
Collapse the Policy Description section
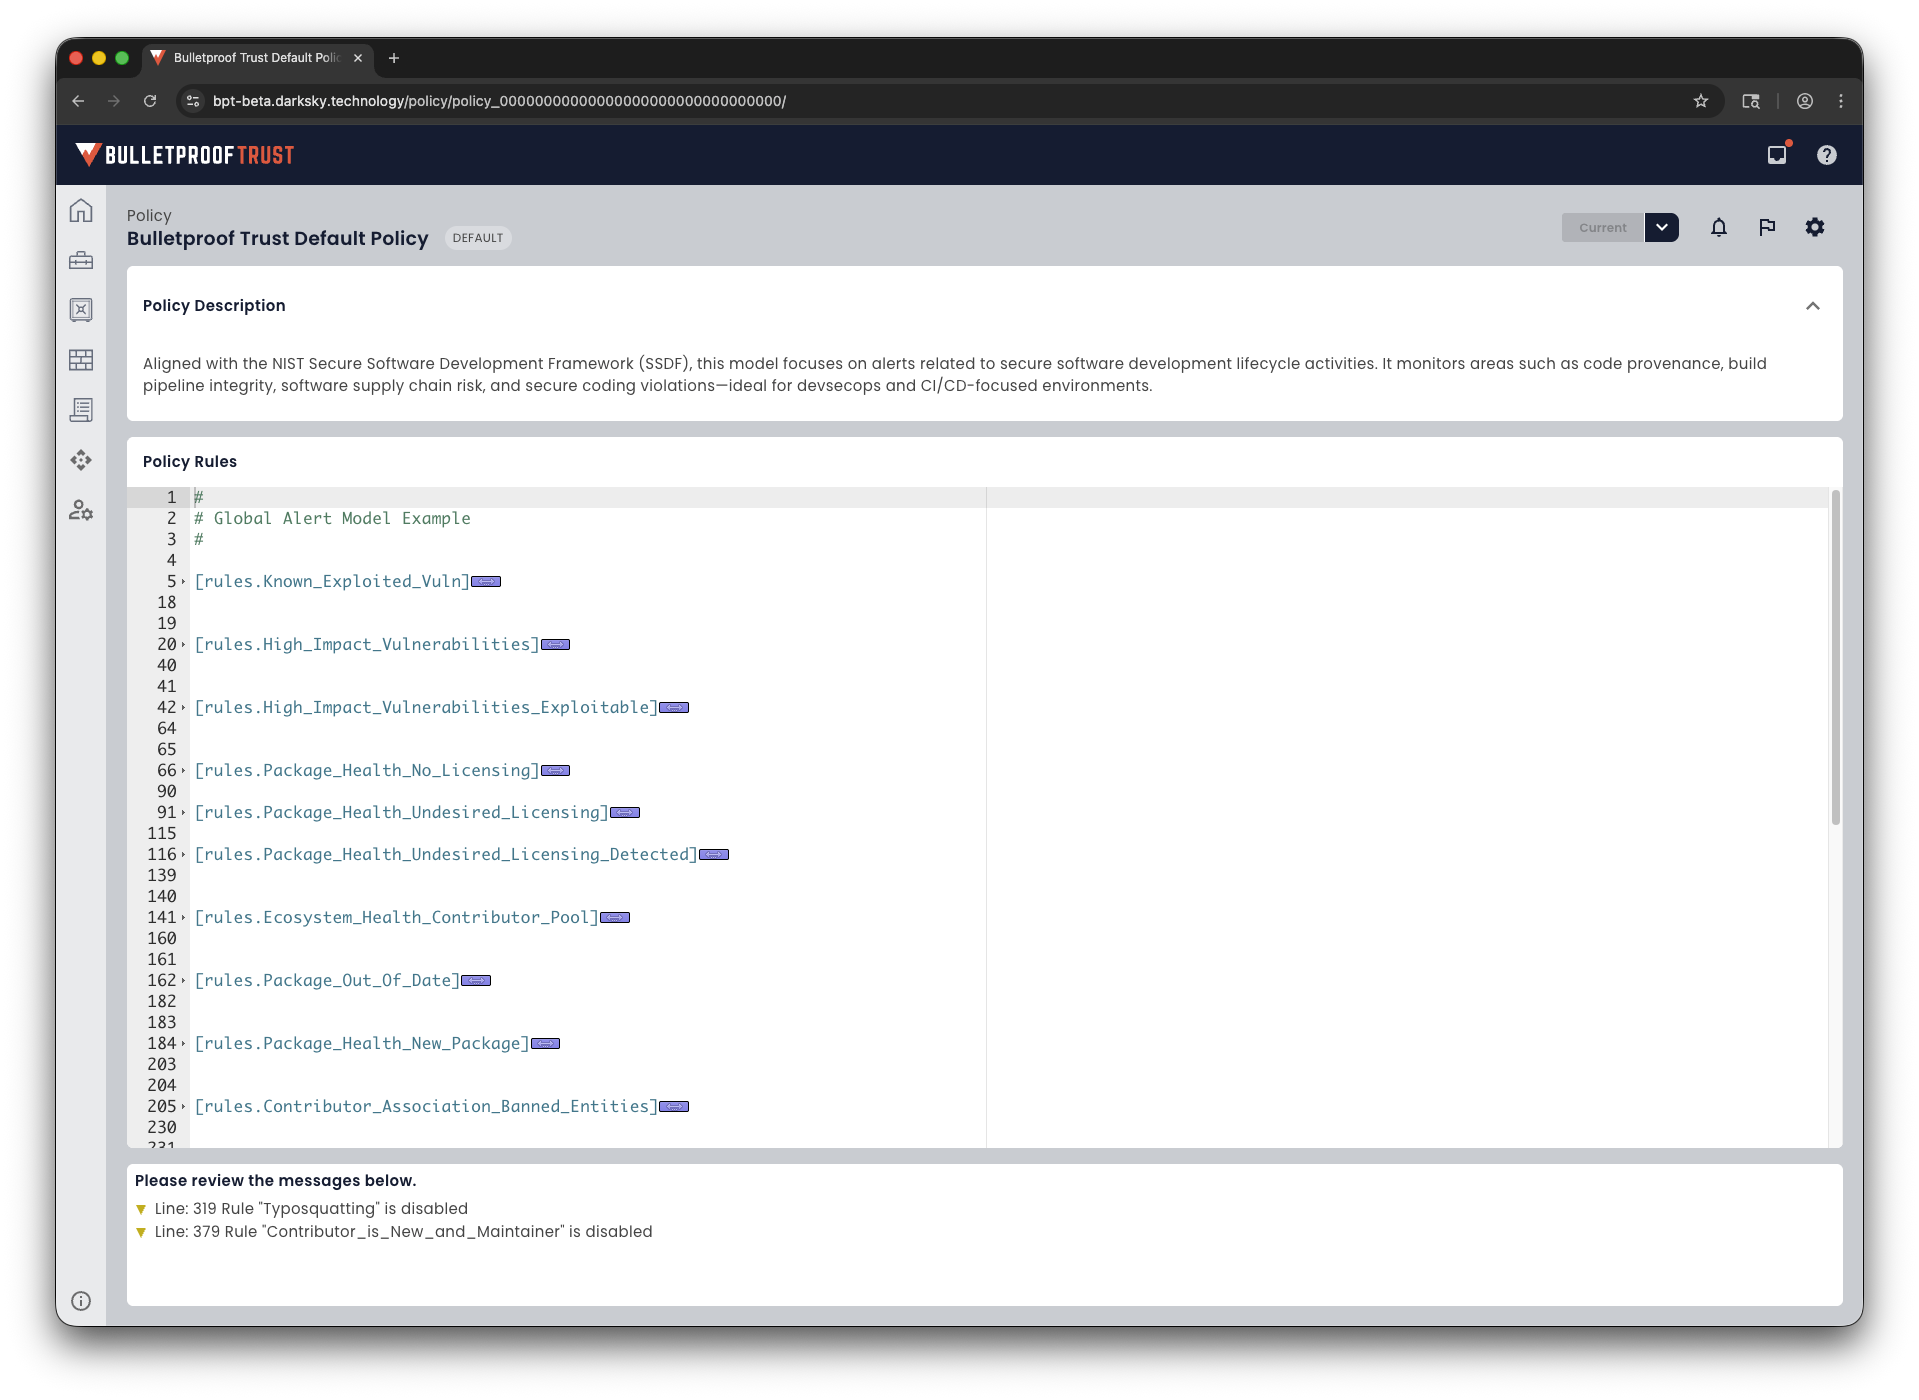[x=1813, y=306]
